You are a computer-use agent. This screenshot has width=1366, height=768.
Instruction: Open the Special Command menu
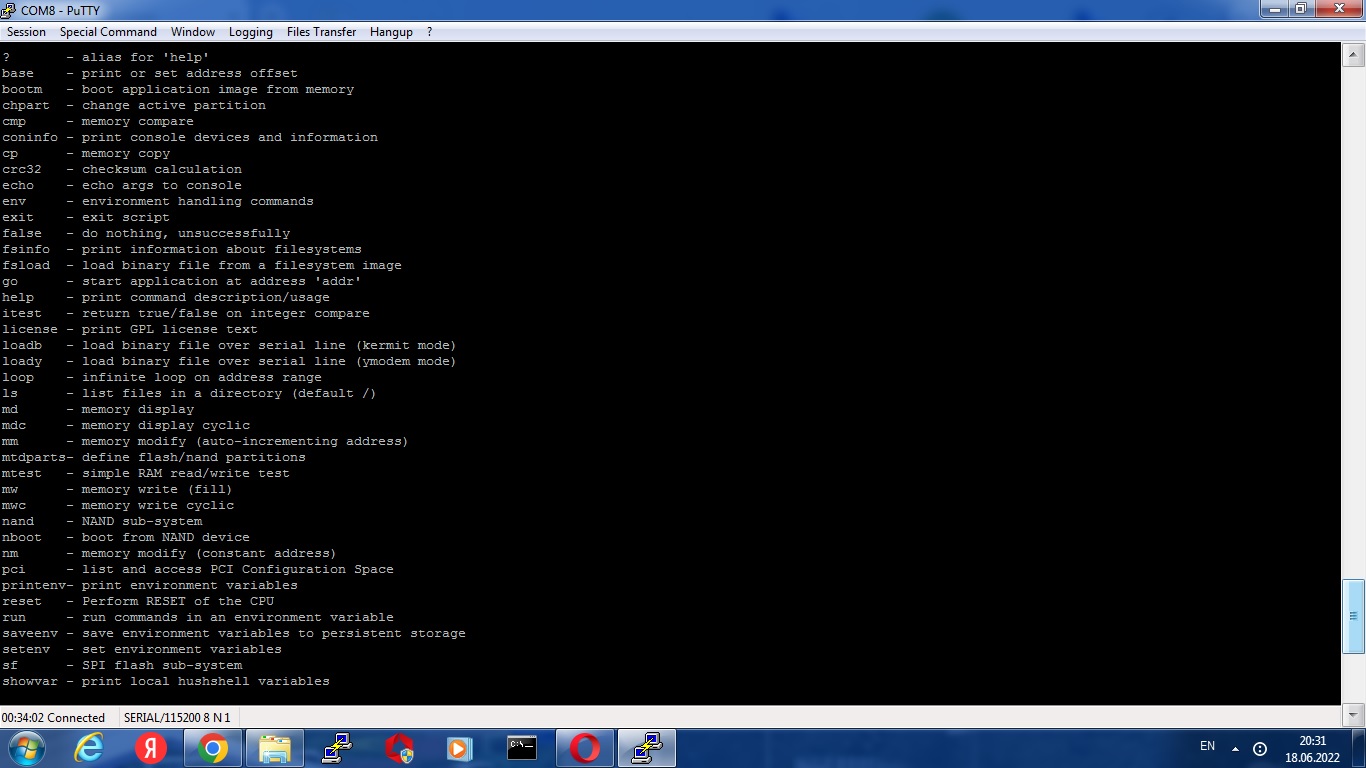click(108, 32)
